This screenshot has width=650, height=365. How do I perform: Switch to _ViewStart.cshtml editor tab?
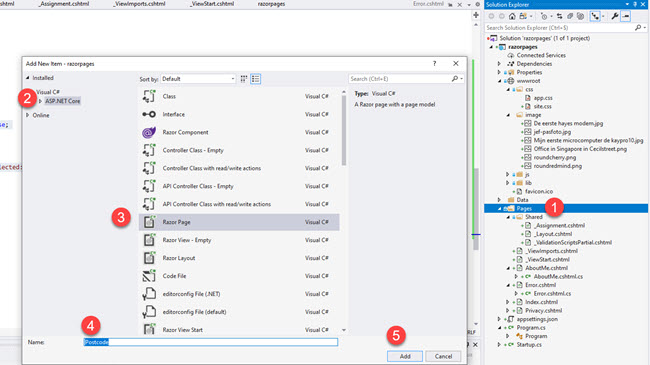tap(212, 4)
